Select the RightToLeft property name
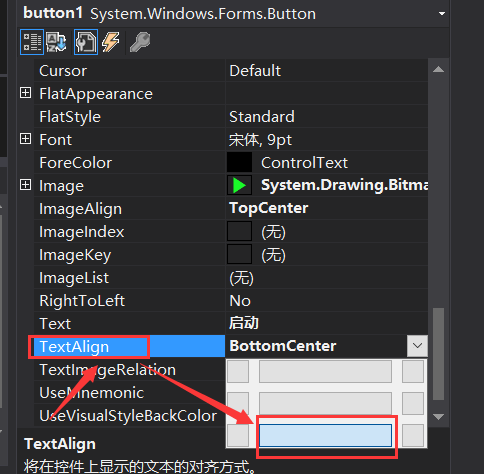484x474 pixels. pyautogui.click(x=82, y=301)
